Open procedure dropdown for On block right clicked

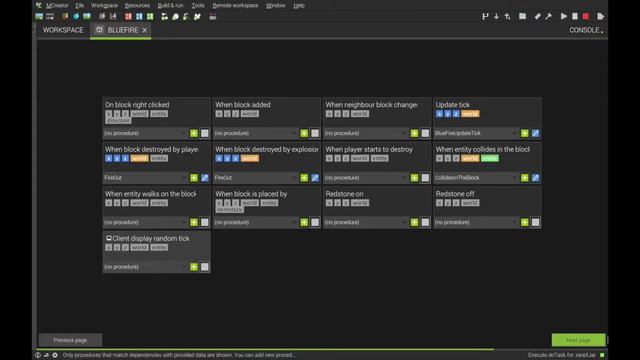[x=145, y=133]
